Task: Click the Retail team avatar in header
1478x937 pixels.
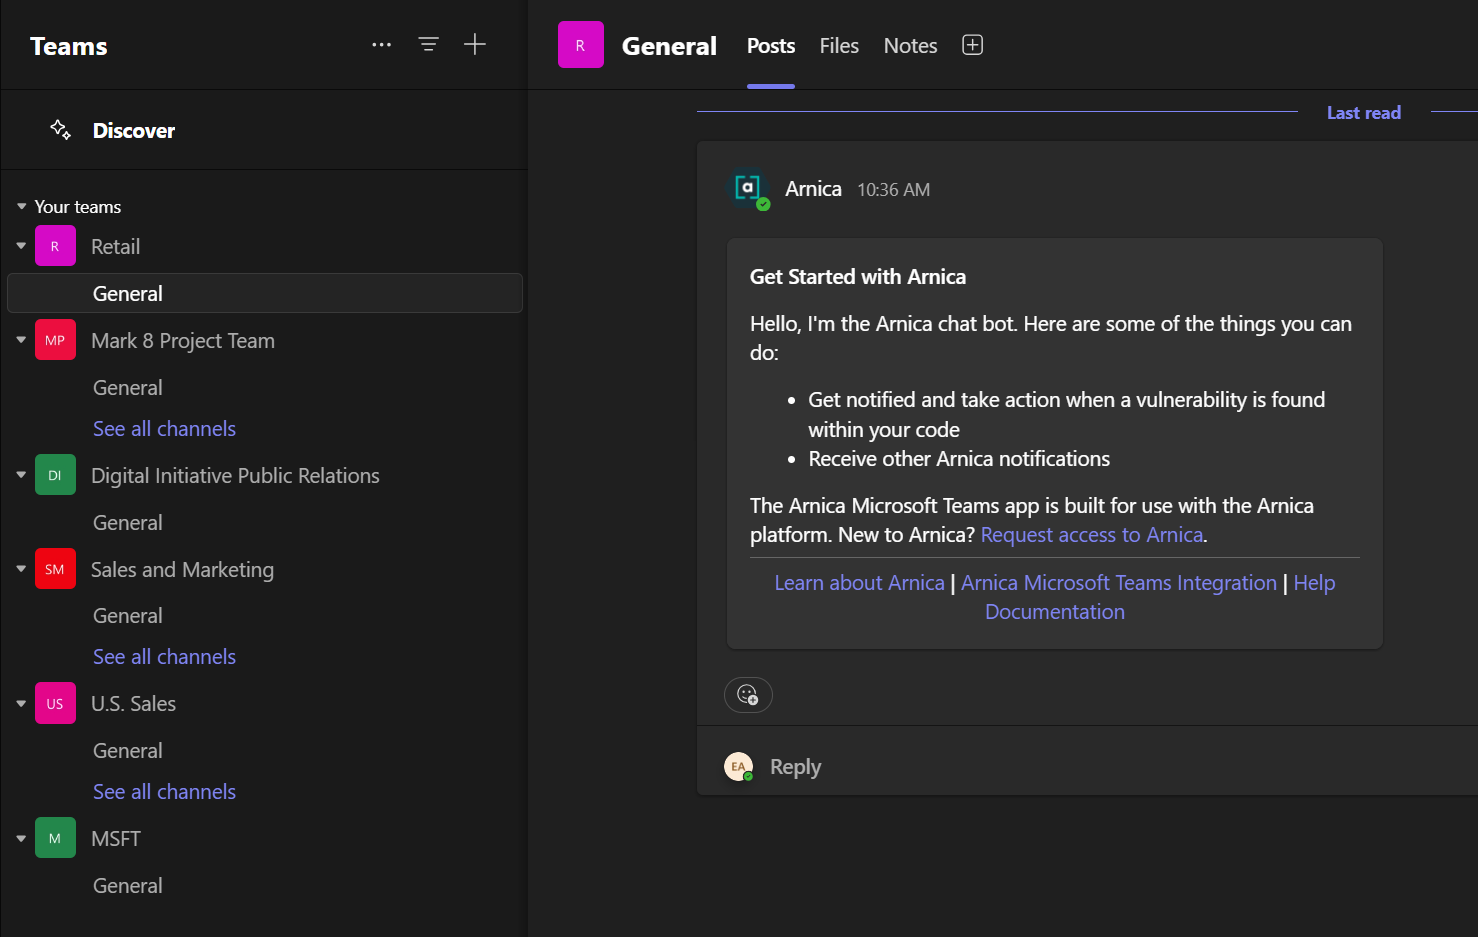Action: click(x=580, y=45)
